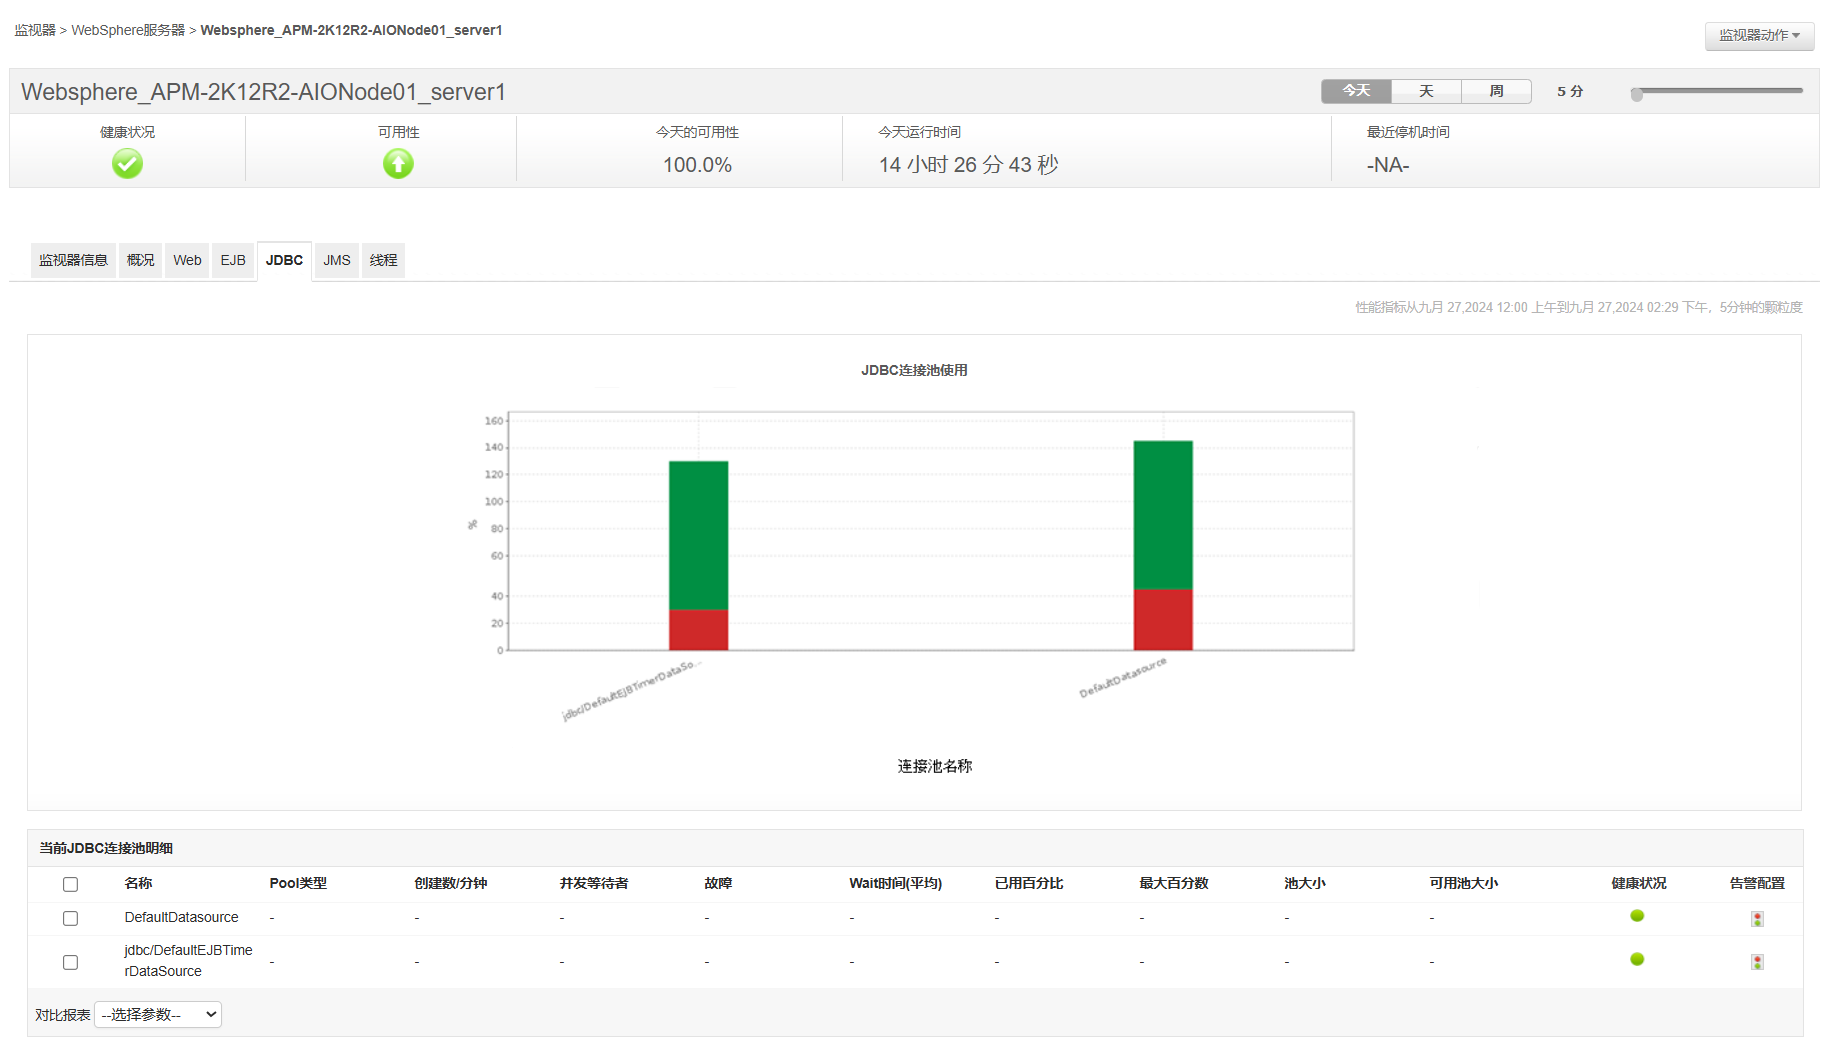Viewport: 1836px width, 1051px height.
Task: Switch to the EJB tab
Action: 233,260
